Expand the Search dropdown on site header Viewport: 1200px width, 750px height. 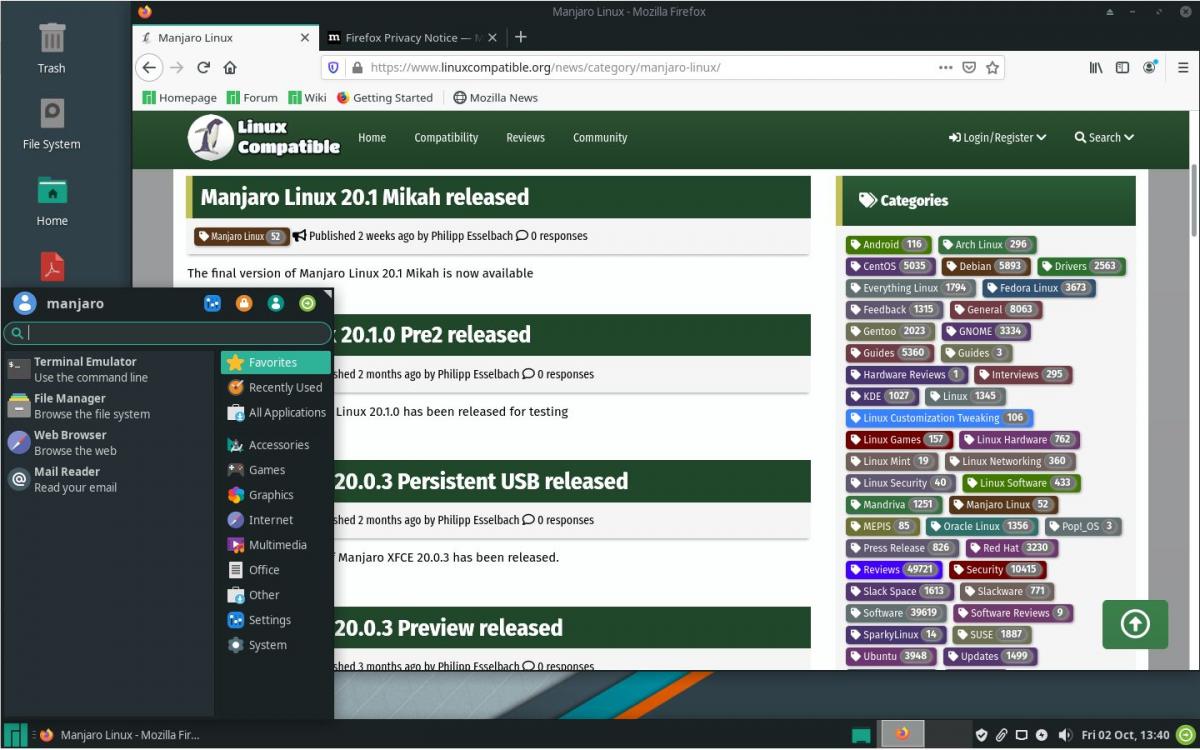[x=1104, y=138]
